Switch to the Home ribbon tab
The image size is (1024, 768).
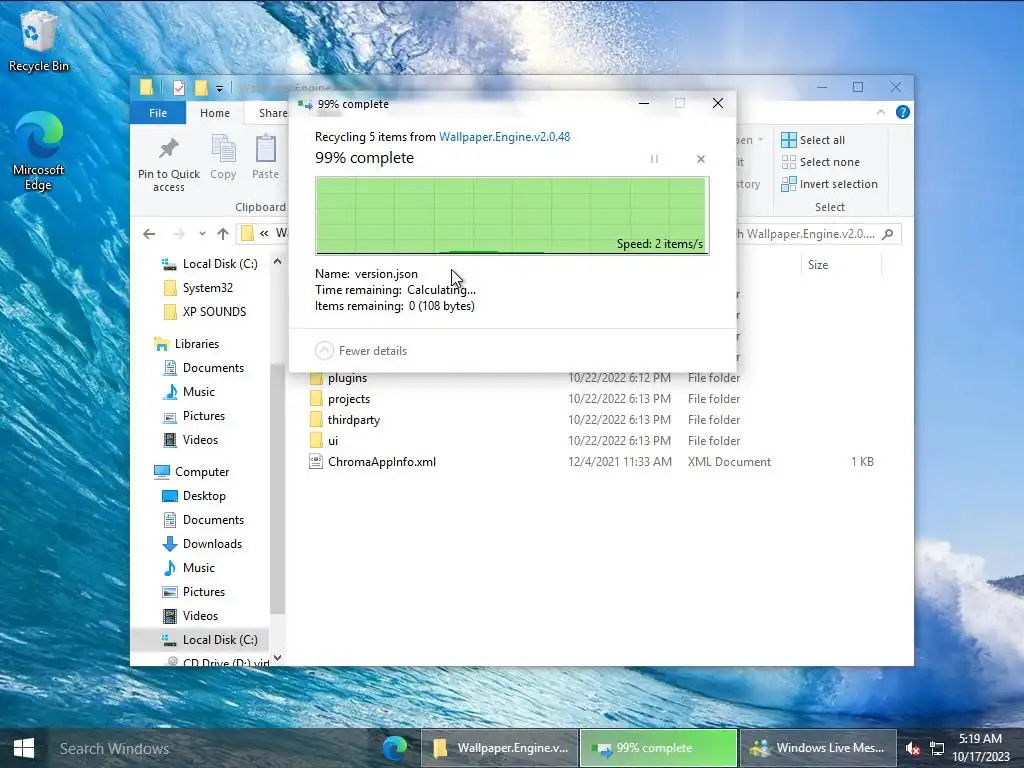click(x=215, y=113)
